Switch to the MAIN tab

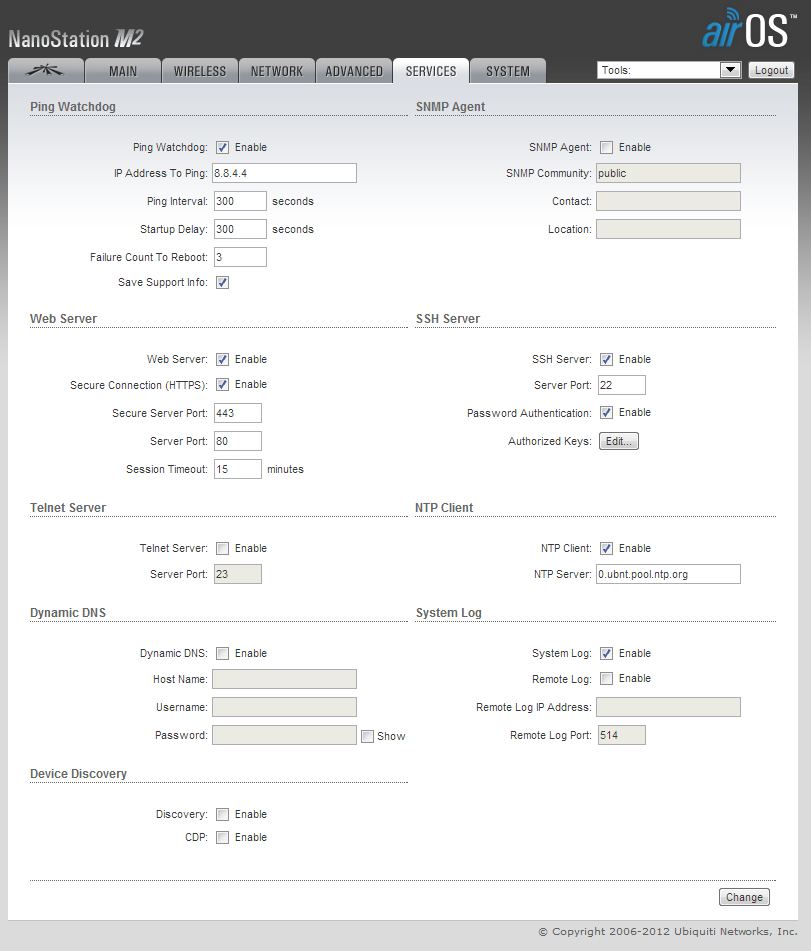click(123, 71)
